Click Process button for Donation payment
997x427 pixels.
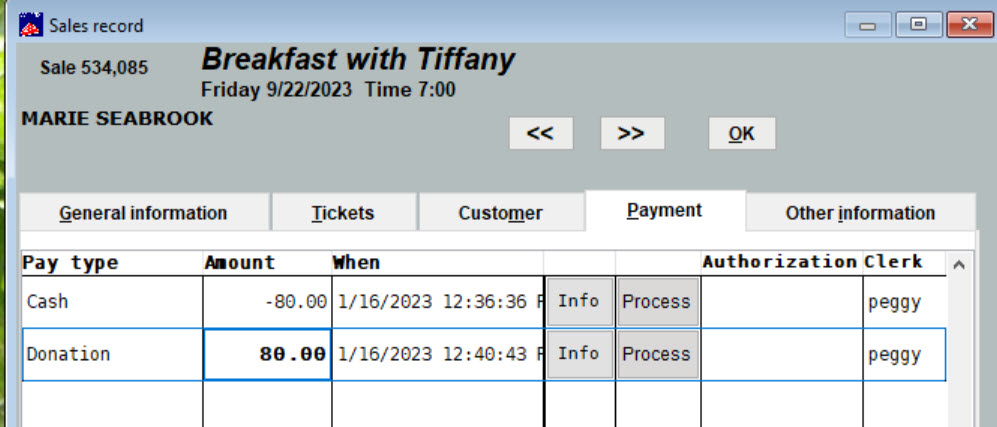657,355
